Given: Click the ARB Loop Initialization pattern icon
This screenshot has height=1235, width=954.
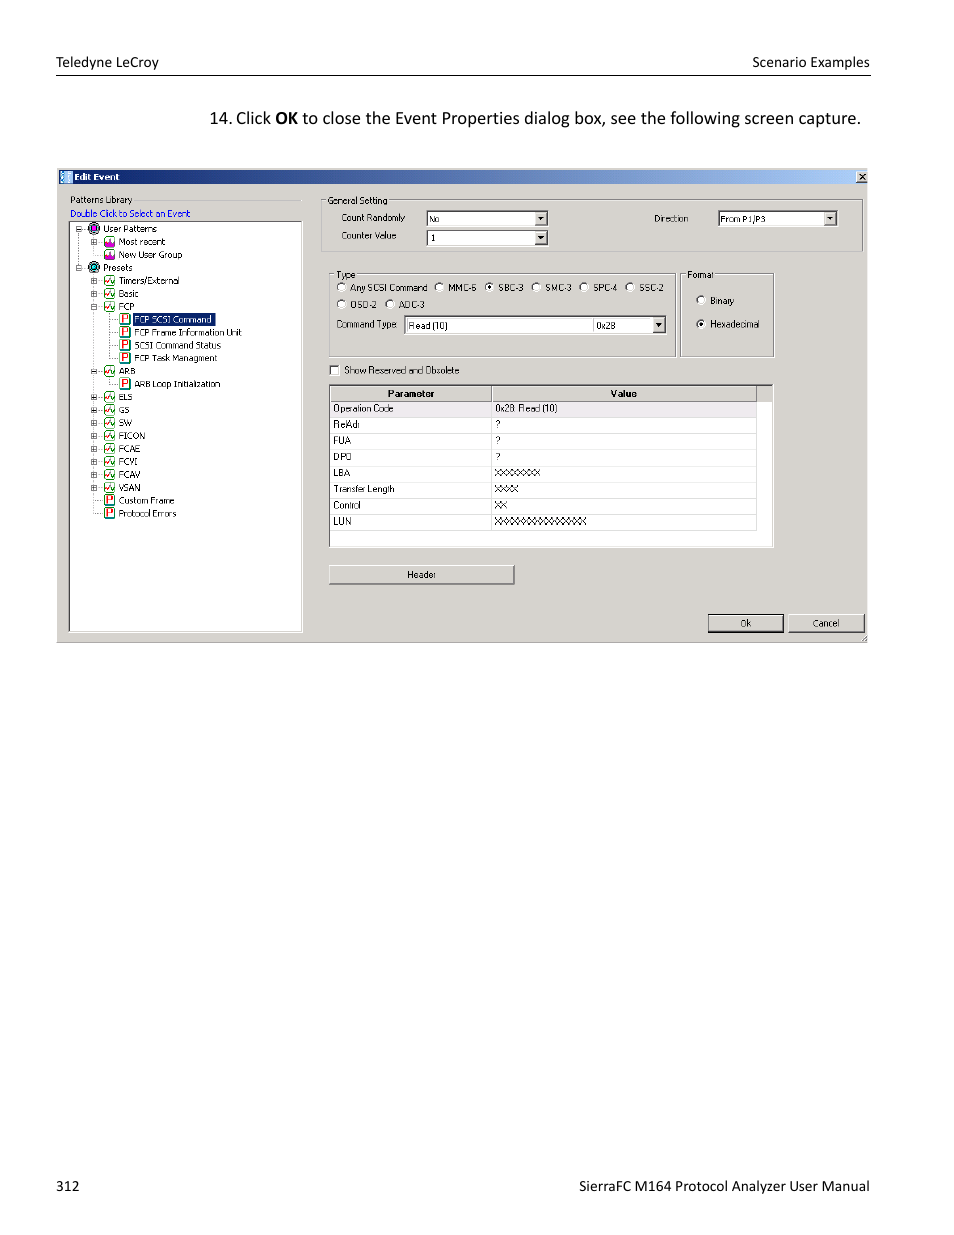Looking at the screenshot, I should (x=125, y=384).
